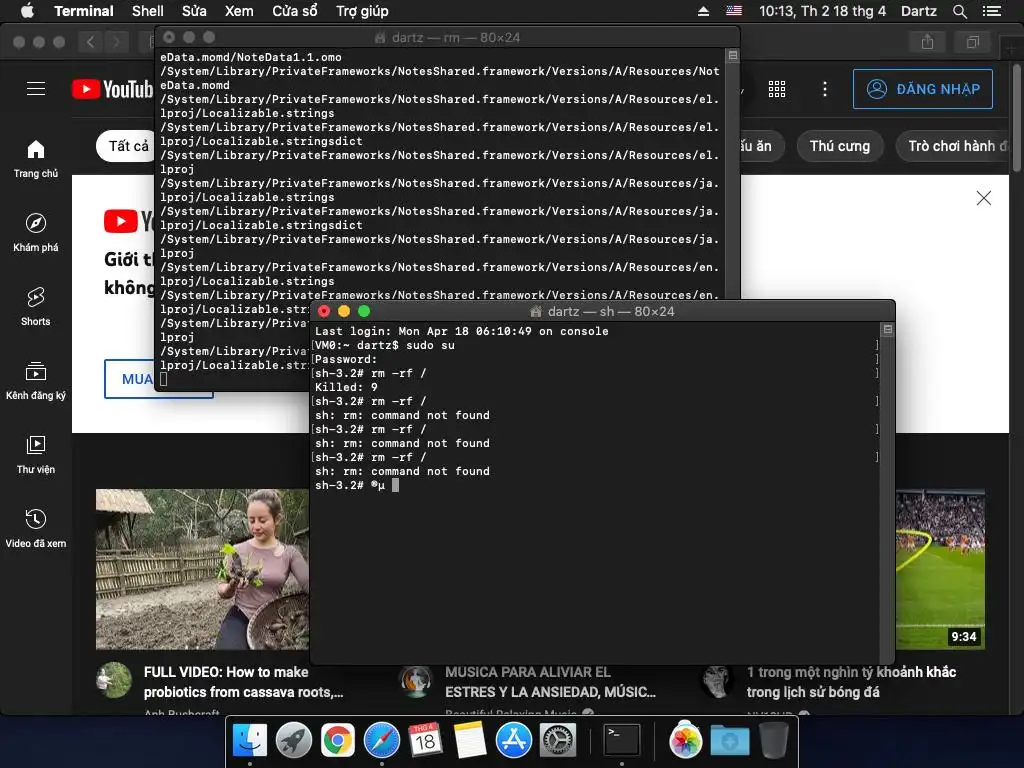Open Shorts in YouTube sidebar
Viewport: 1024px width, 768px height.
(36, 306)
